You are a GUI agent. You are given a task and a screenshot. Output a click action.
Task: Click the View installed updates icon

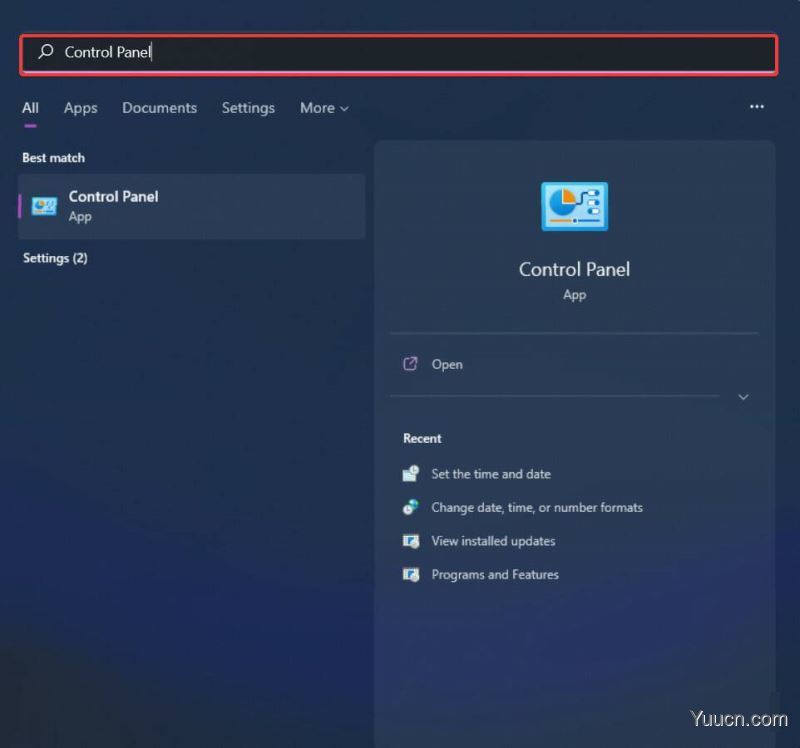click(x=411, y=541)
